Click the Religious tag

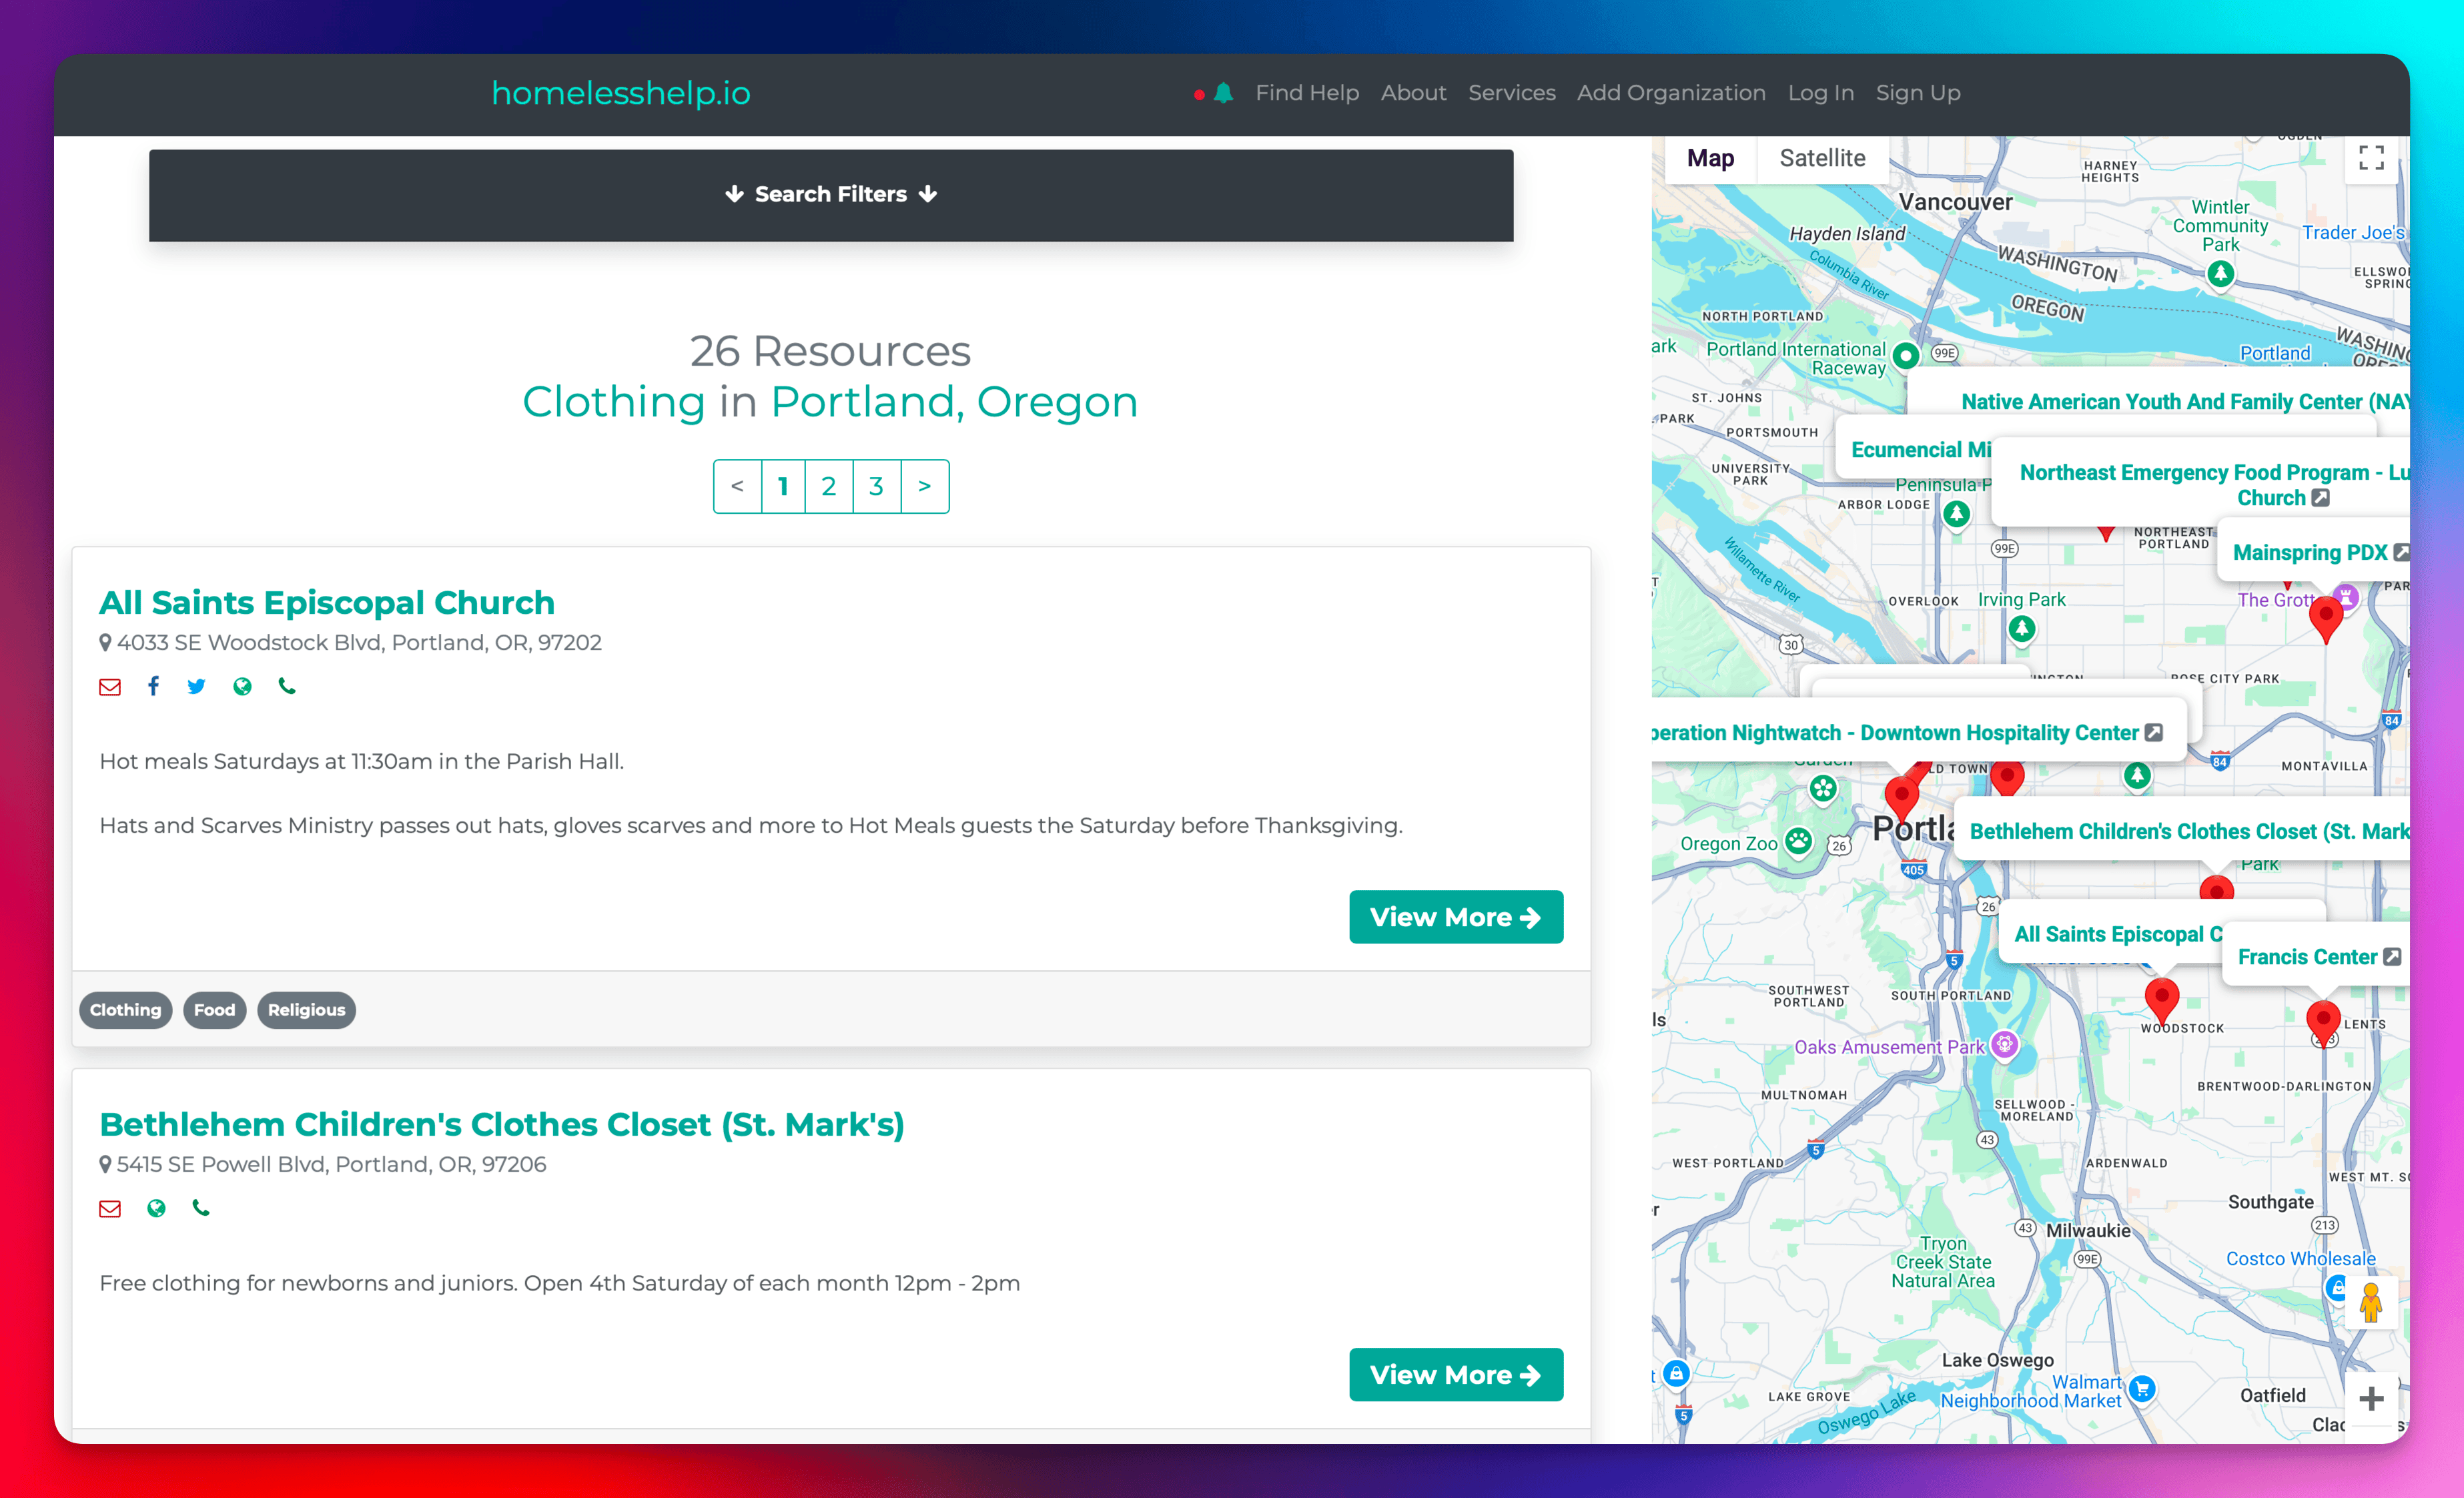click(x=306, y=1010)
